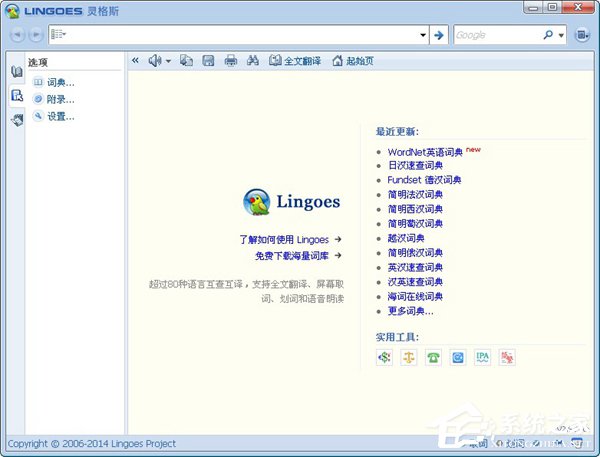
Task: Click the binoculars find icon
Action: pyautogui.click(x=253, y=61)
